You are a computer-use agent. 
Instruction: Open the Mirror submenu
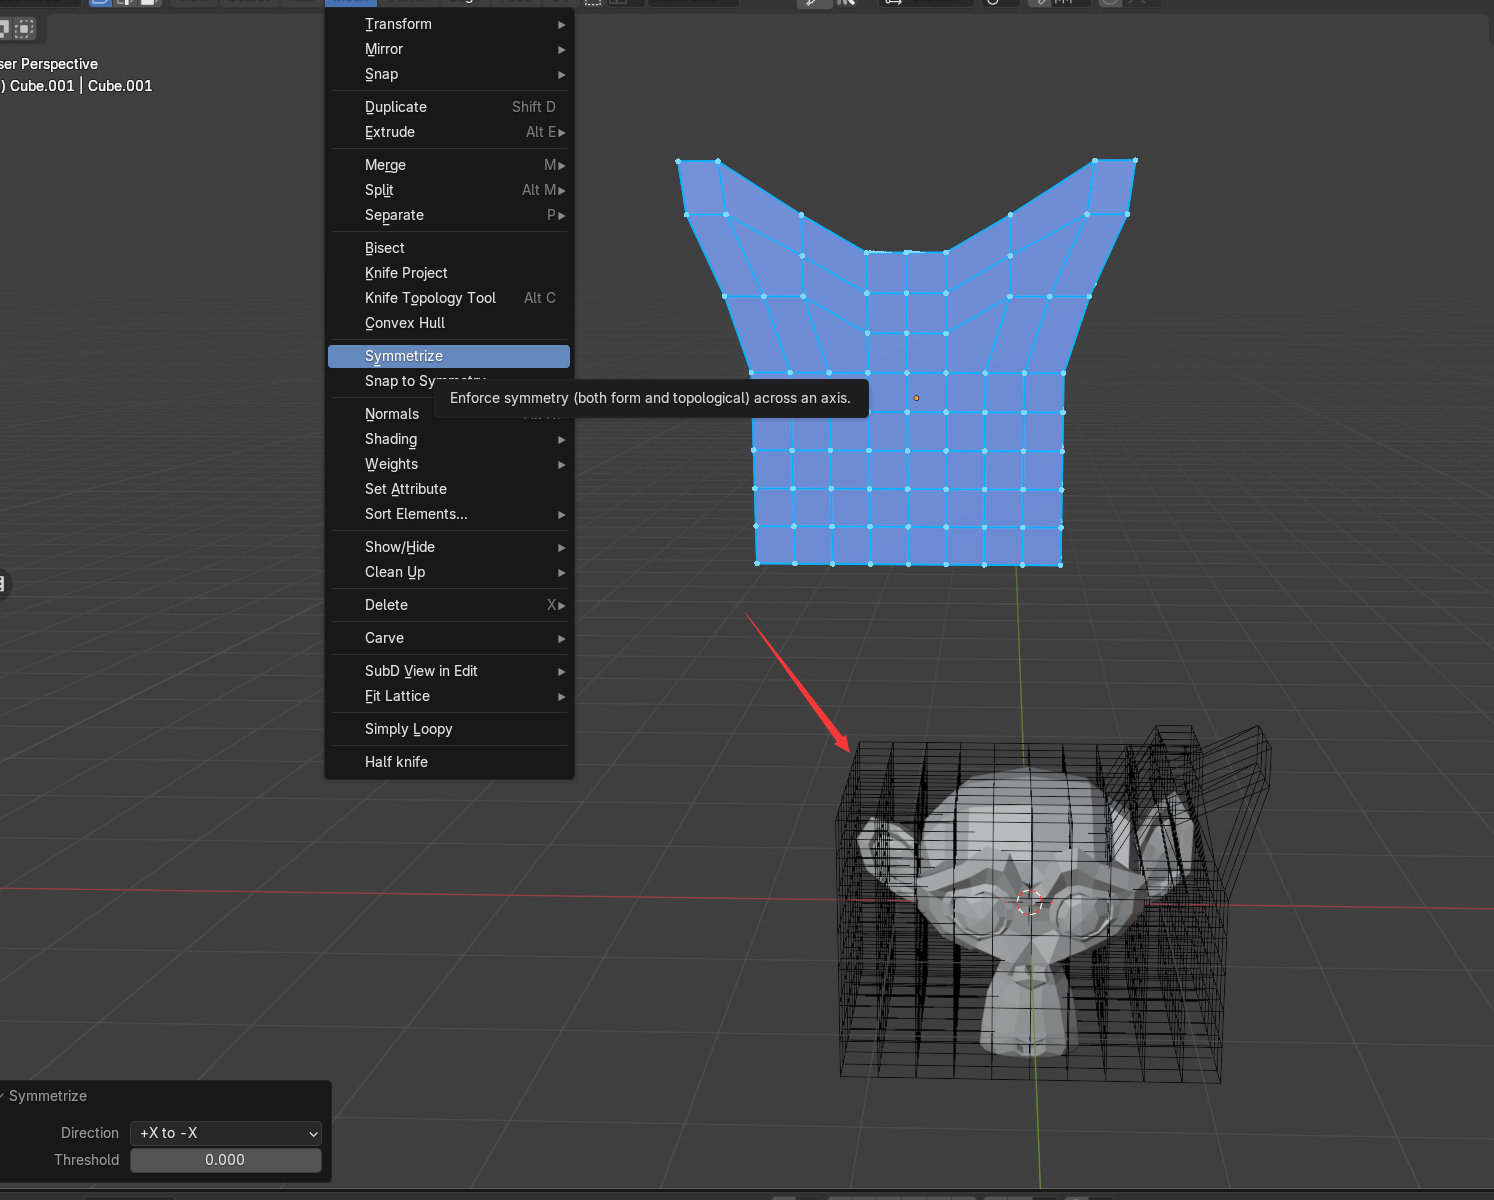coord(449,49)
